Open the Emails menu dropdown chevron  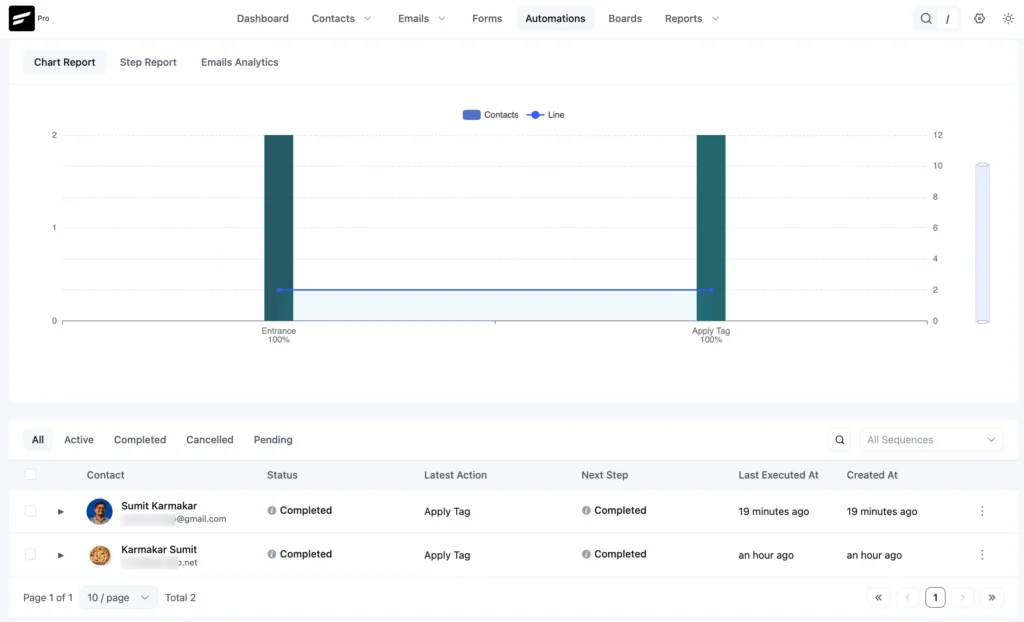coord(441,18)
